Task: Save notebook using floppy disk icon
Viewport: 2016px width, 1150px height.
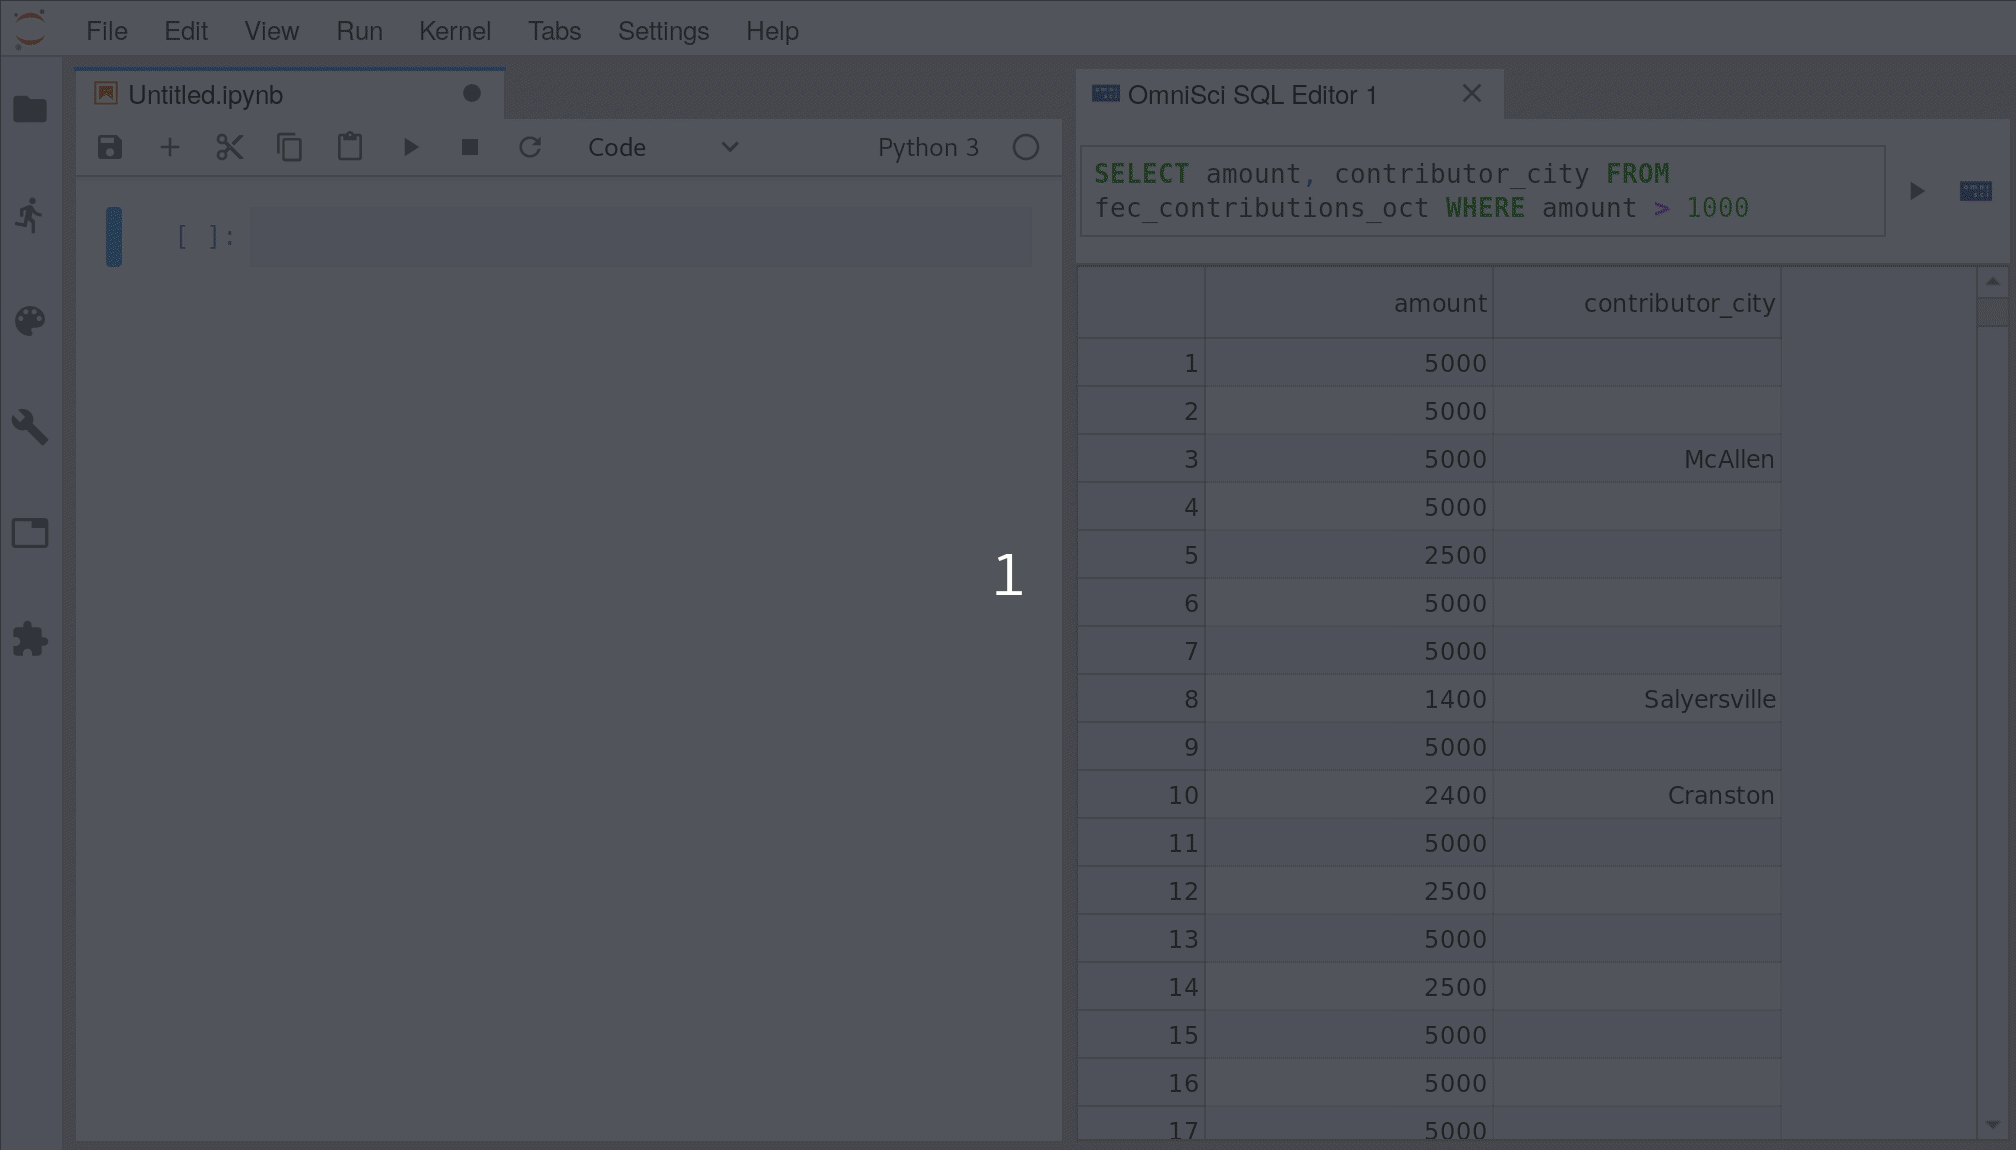Action: click(x=110, y=148)
